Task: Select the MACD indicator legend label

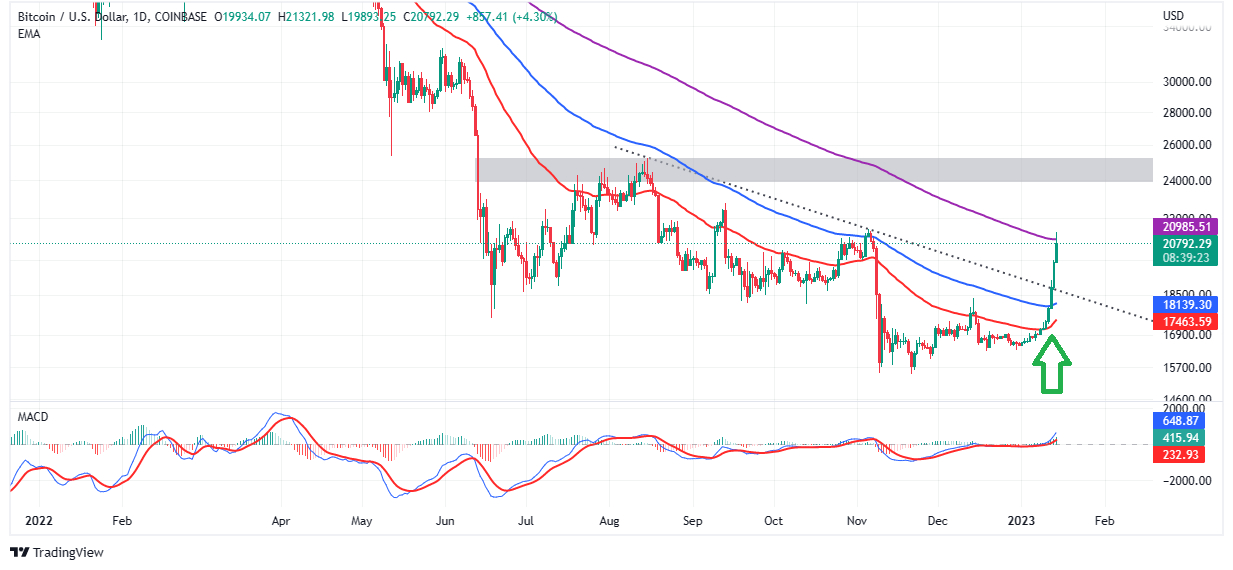Action: pos(32,416)
